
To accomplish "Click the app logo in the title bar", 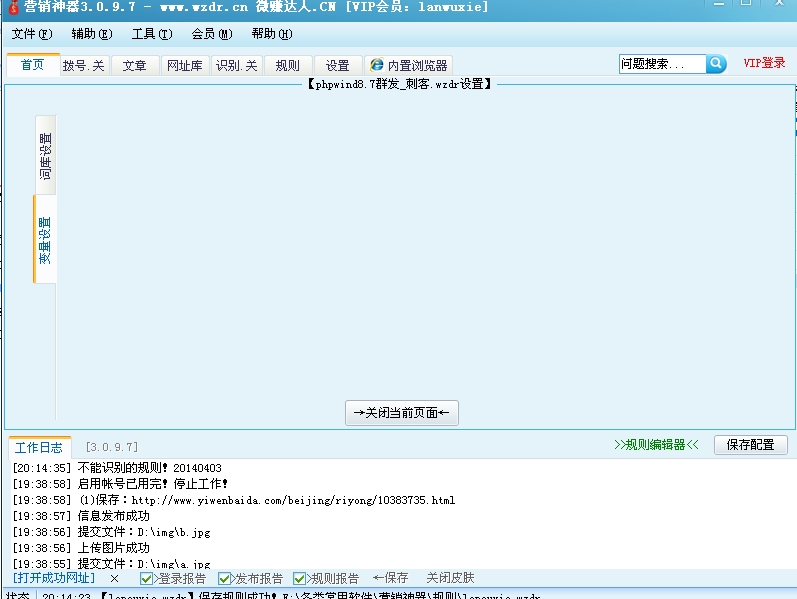I will point(13,7).
